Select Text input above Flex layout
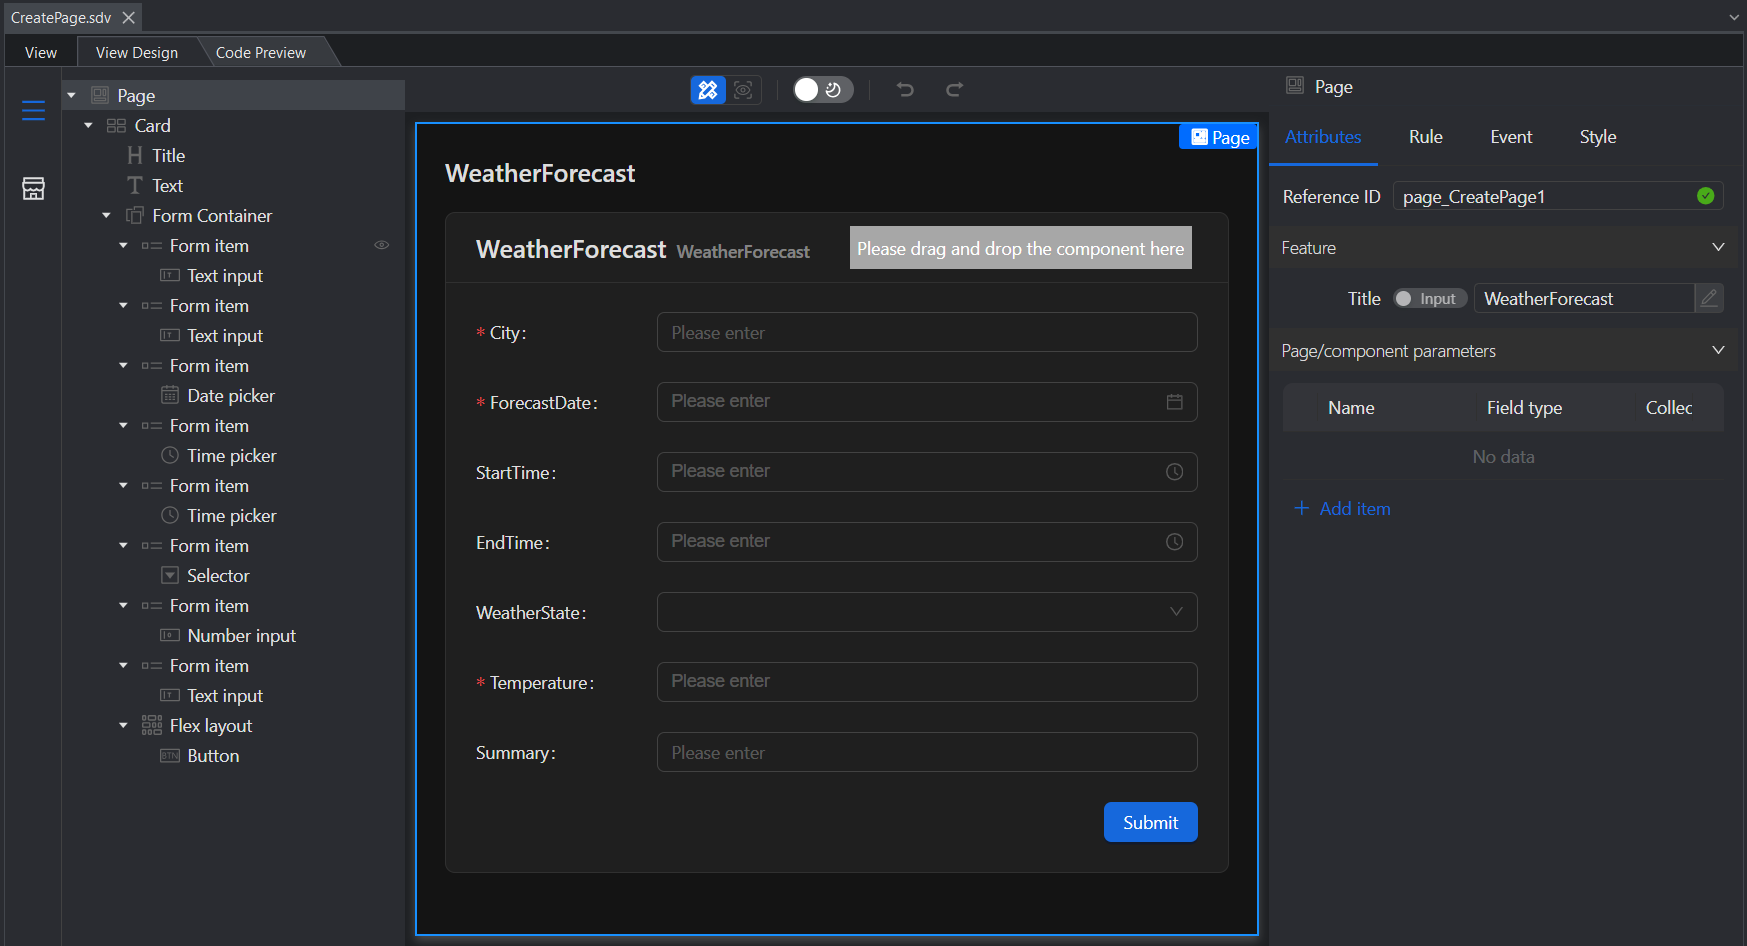Screen dimensions: 1747x946 [x=225, y=696]
